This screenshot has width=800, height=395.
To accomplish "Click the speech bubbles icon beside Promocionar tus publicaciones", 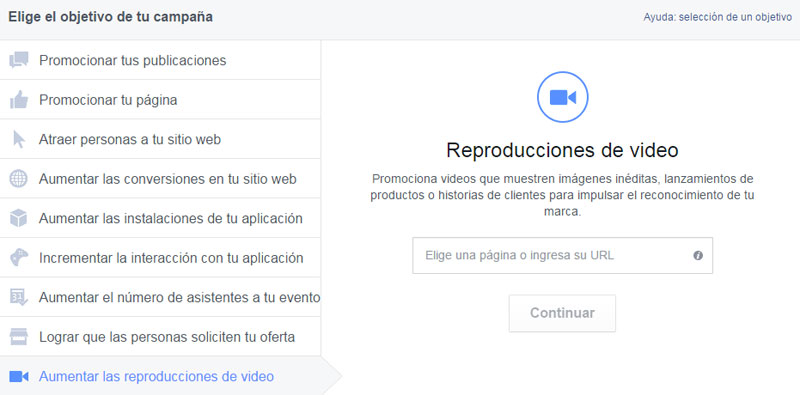I will point(18,60).
